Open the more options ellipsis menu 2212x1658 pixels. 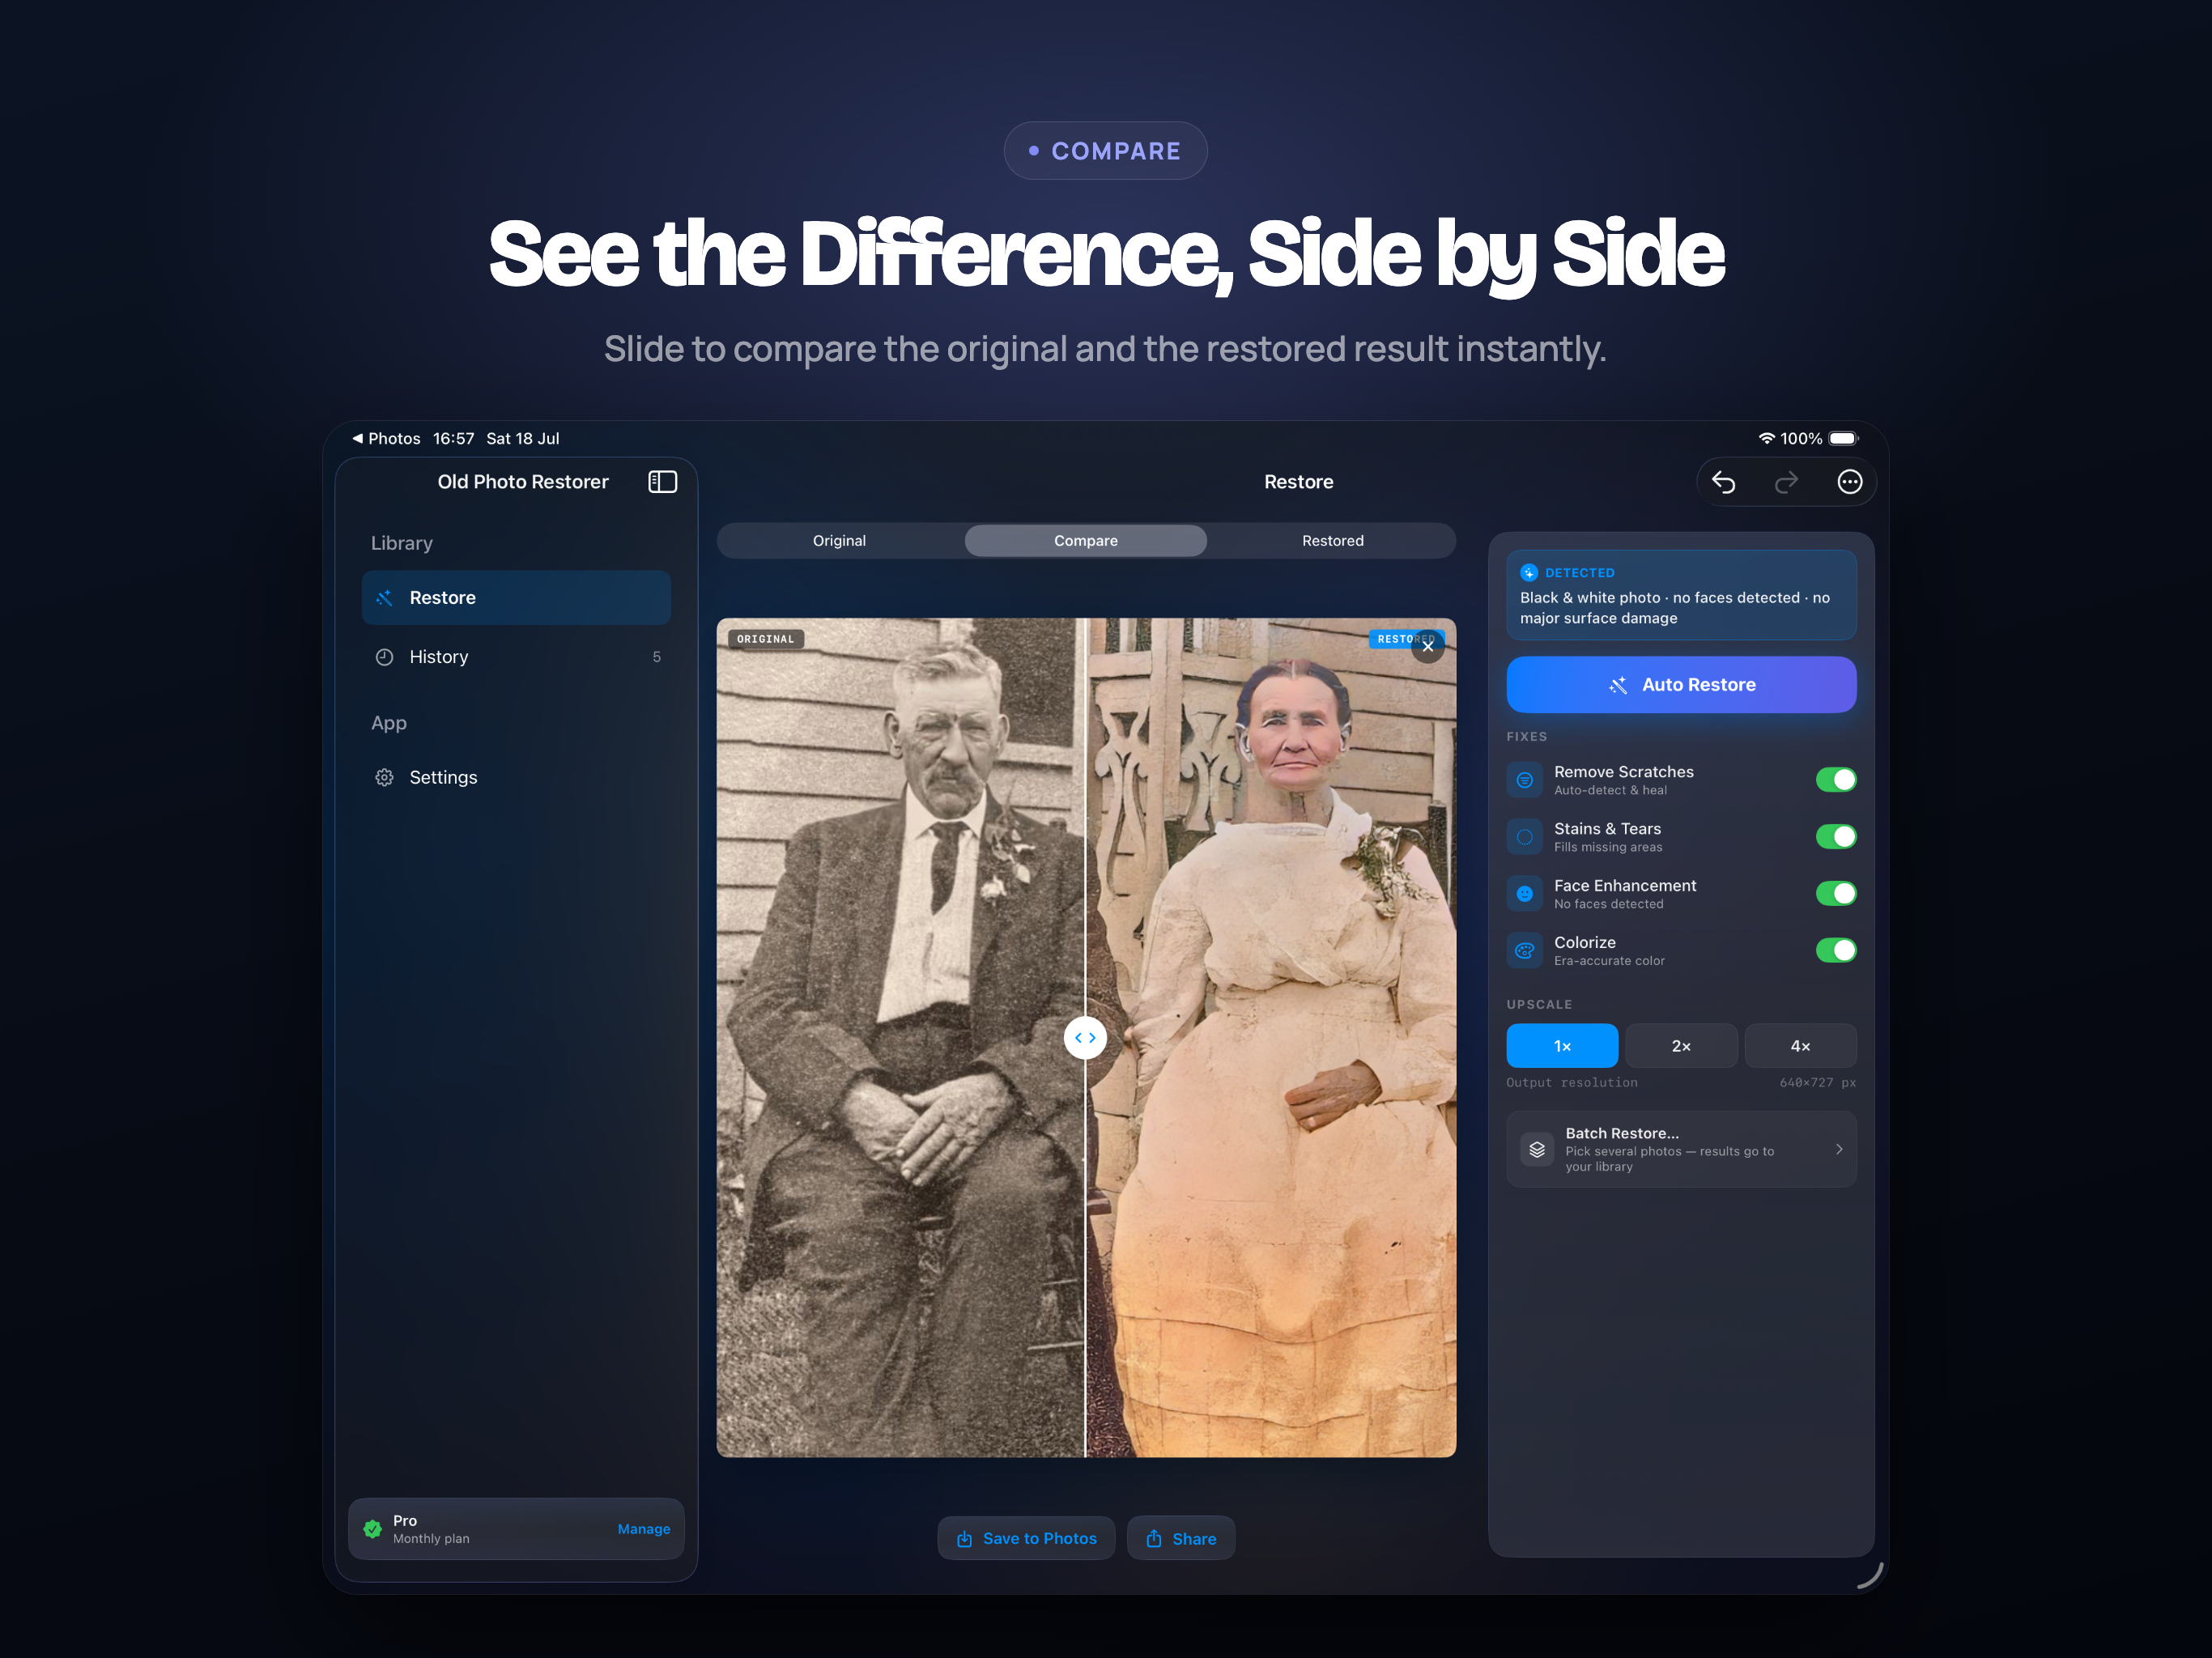[x=1850, y=482]
